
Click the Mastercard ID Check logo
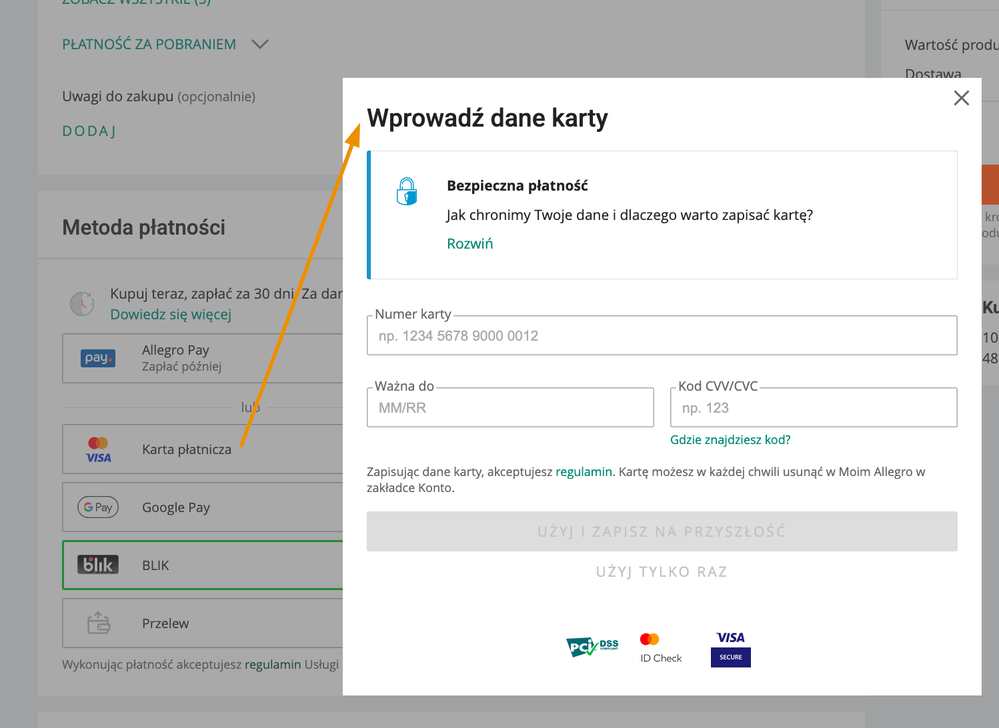pos(661,648)
